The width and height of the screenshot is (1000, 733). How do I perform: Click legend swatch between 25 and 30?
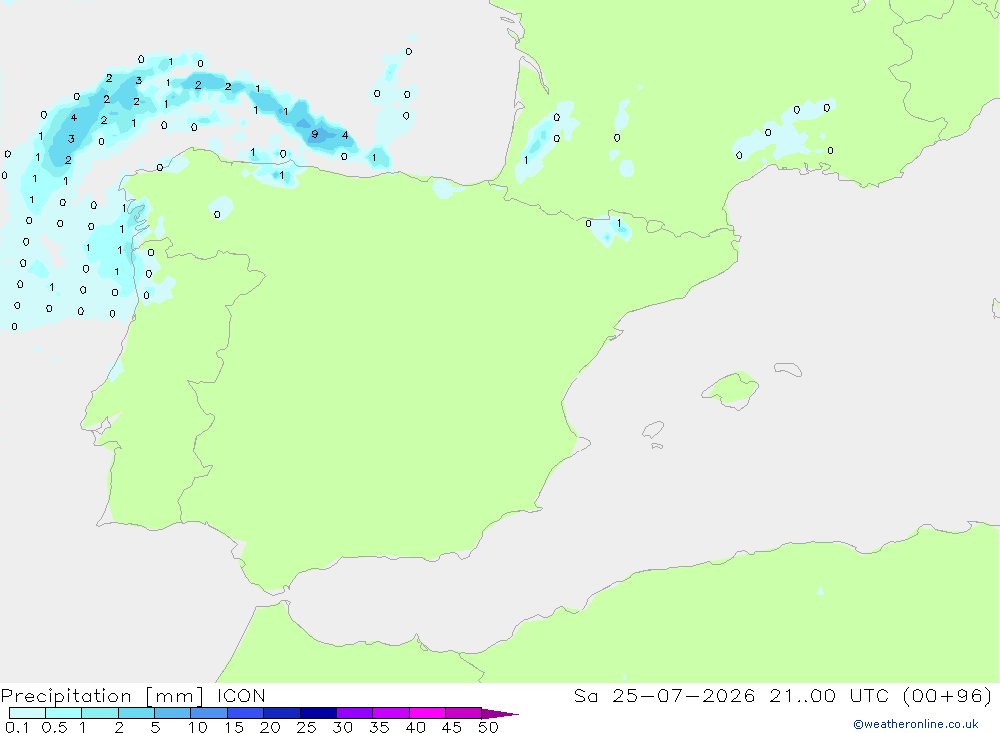tap(318, 713)
